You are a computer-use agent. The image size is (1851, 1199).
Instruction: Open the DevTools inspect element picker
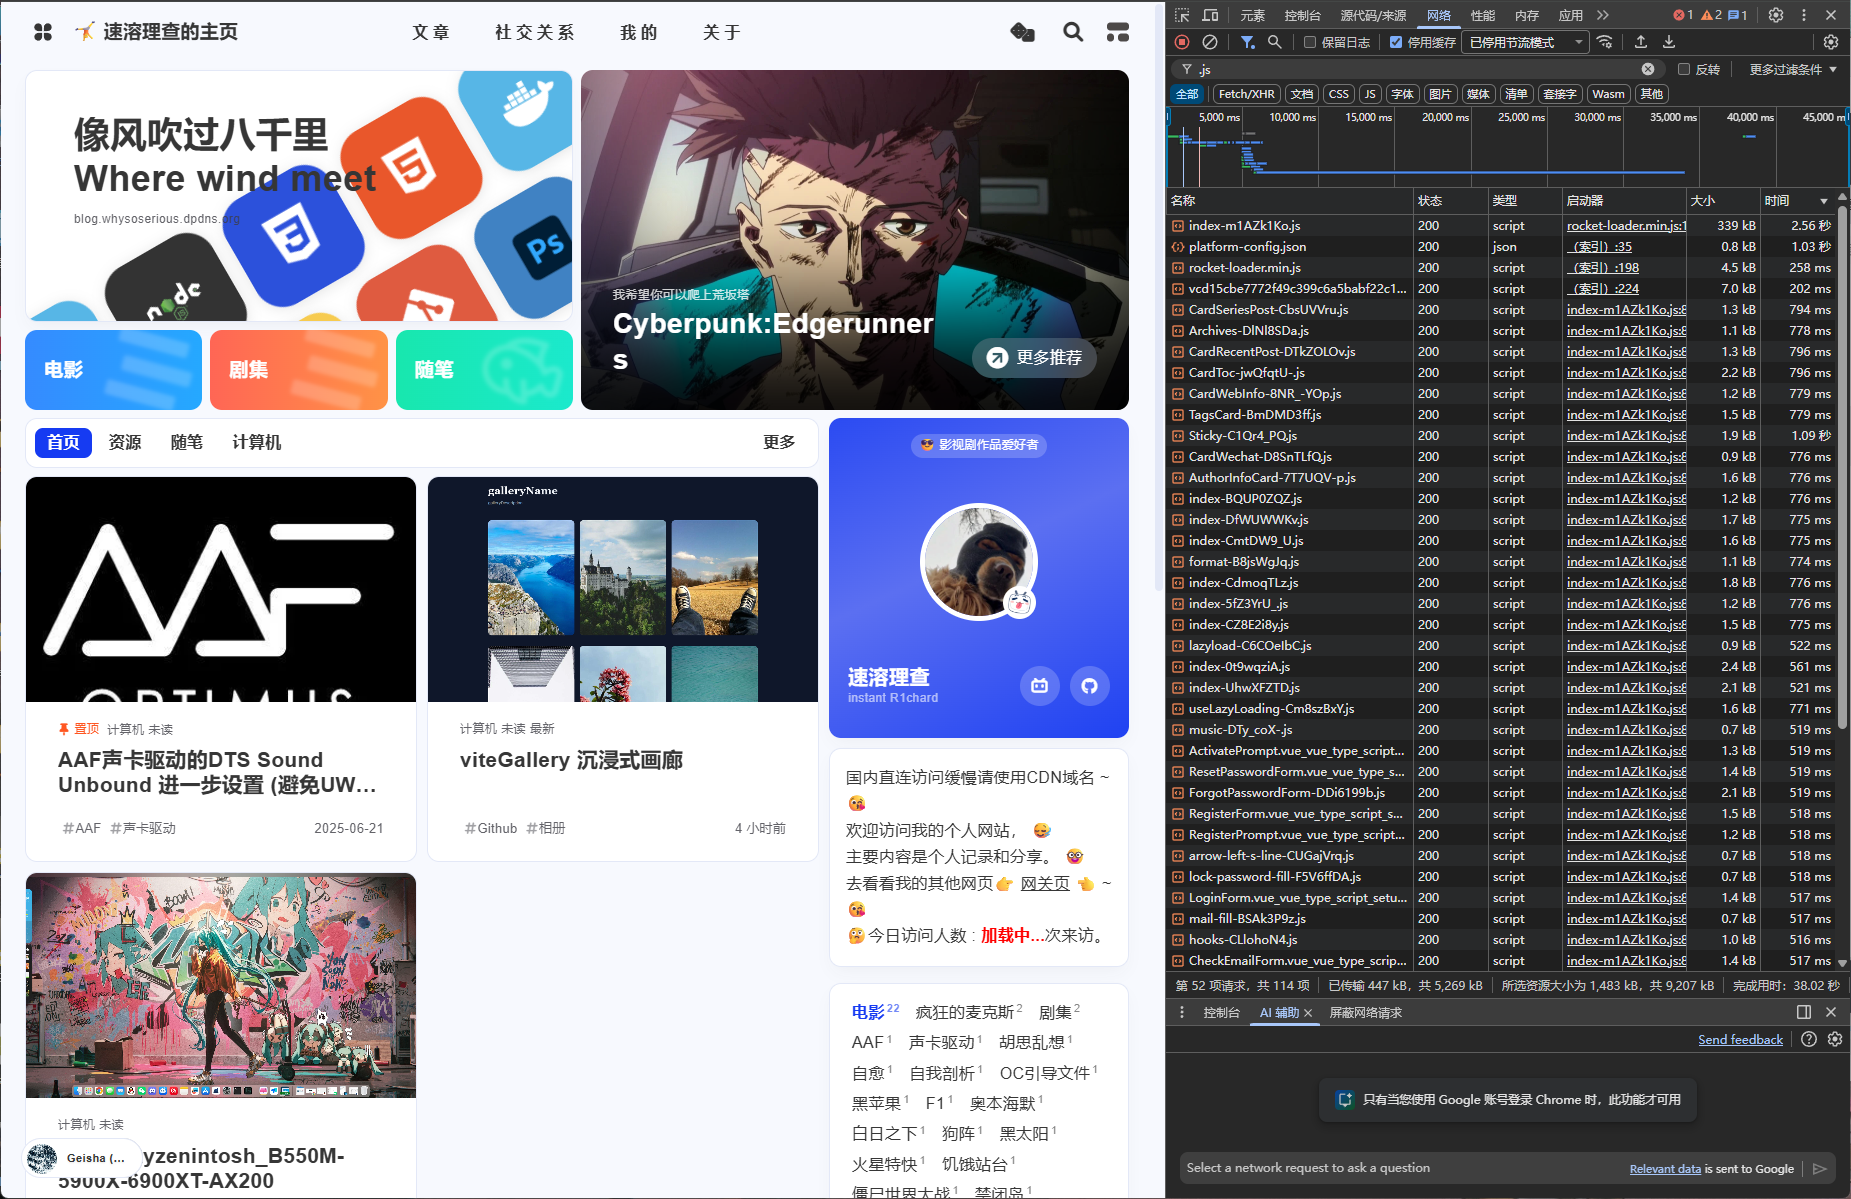tap(1182, 15)
